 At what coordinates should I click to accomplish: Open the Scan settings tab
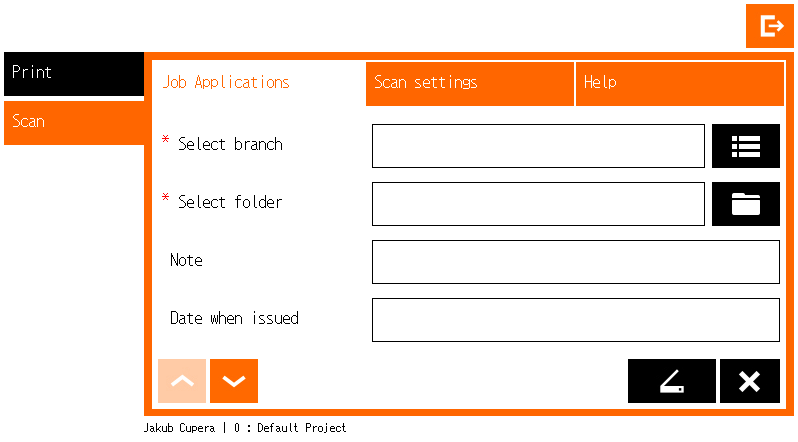(x=469, y=83)
